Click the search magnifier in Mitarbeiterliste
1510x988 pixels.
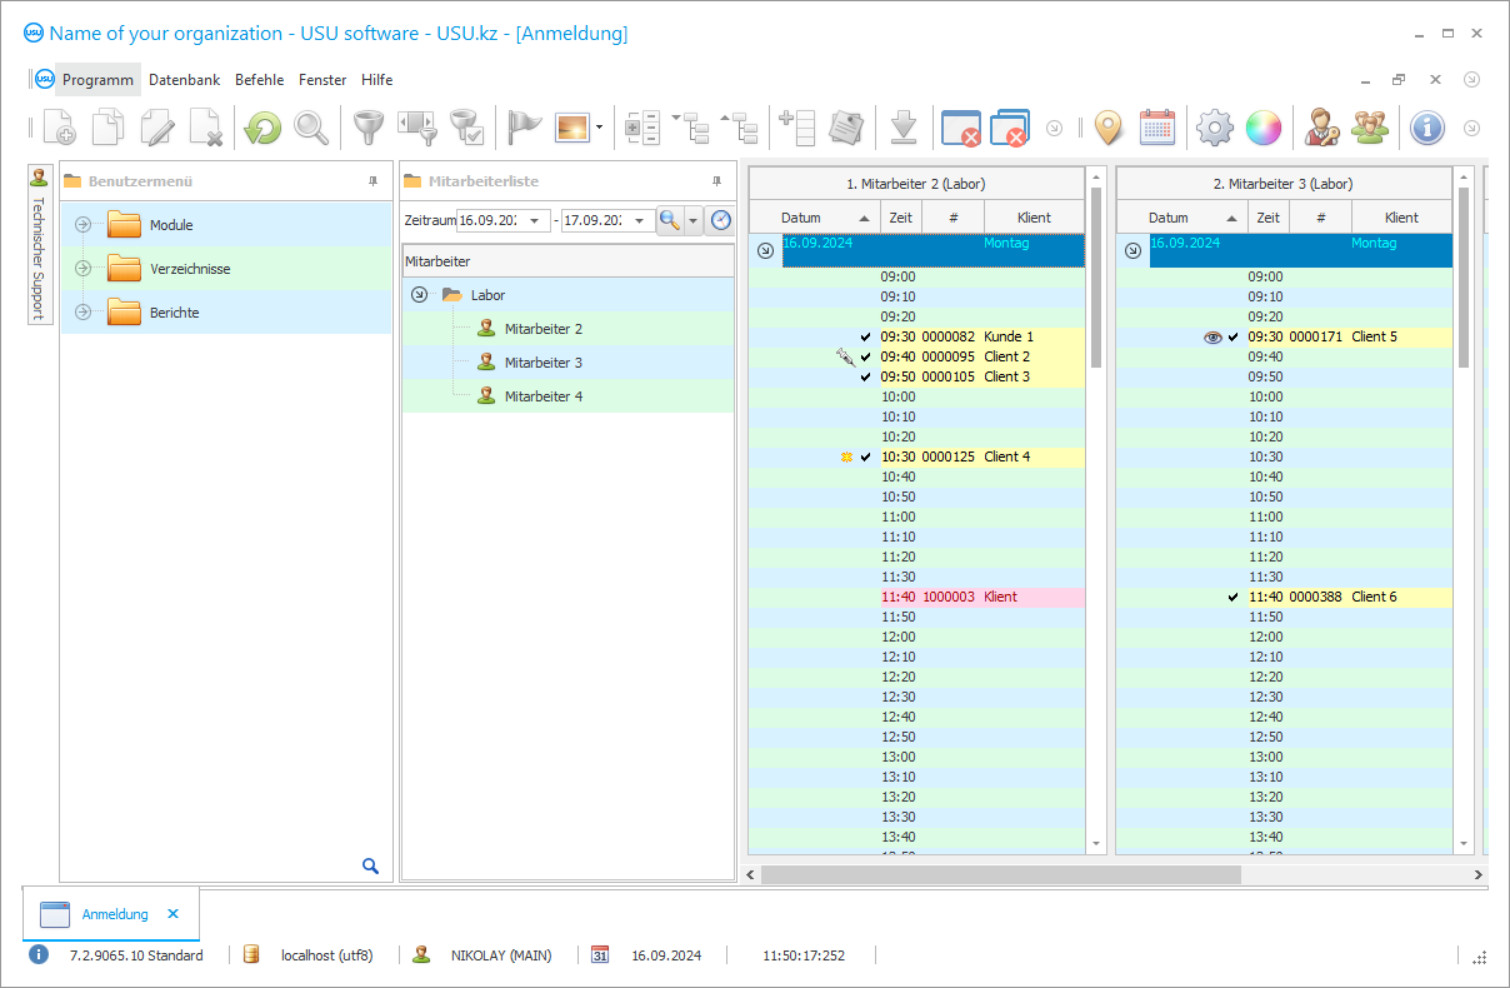669,220
